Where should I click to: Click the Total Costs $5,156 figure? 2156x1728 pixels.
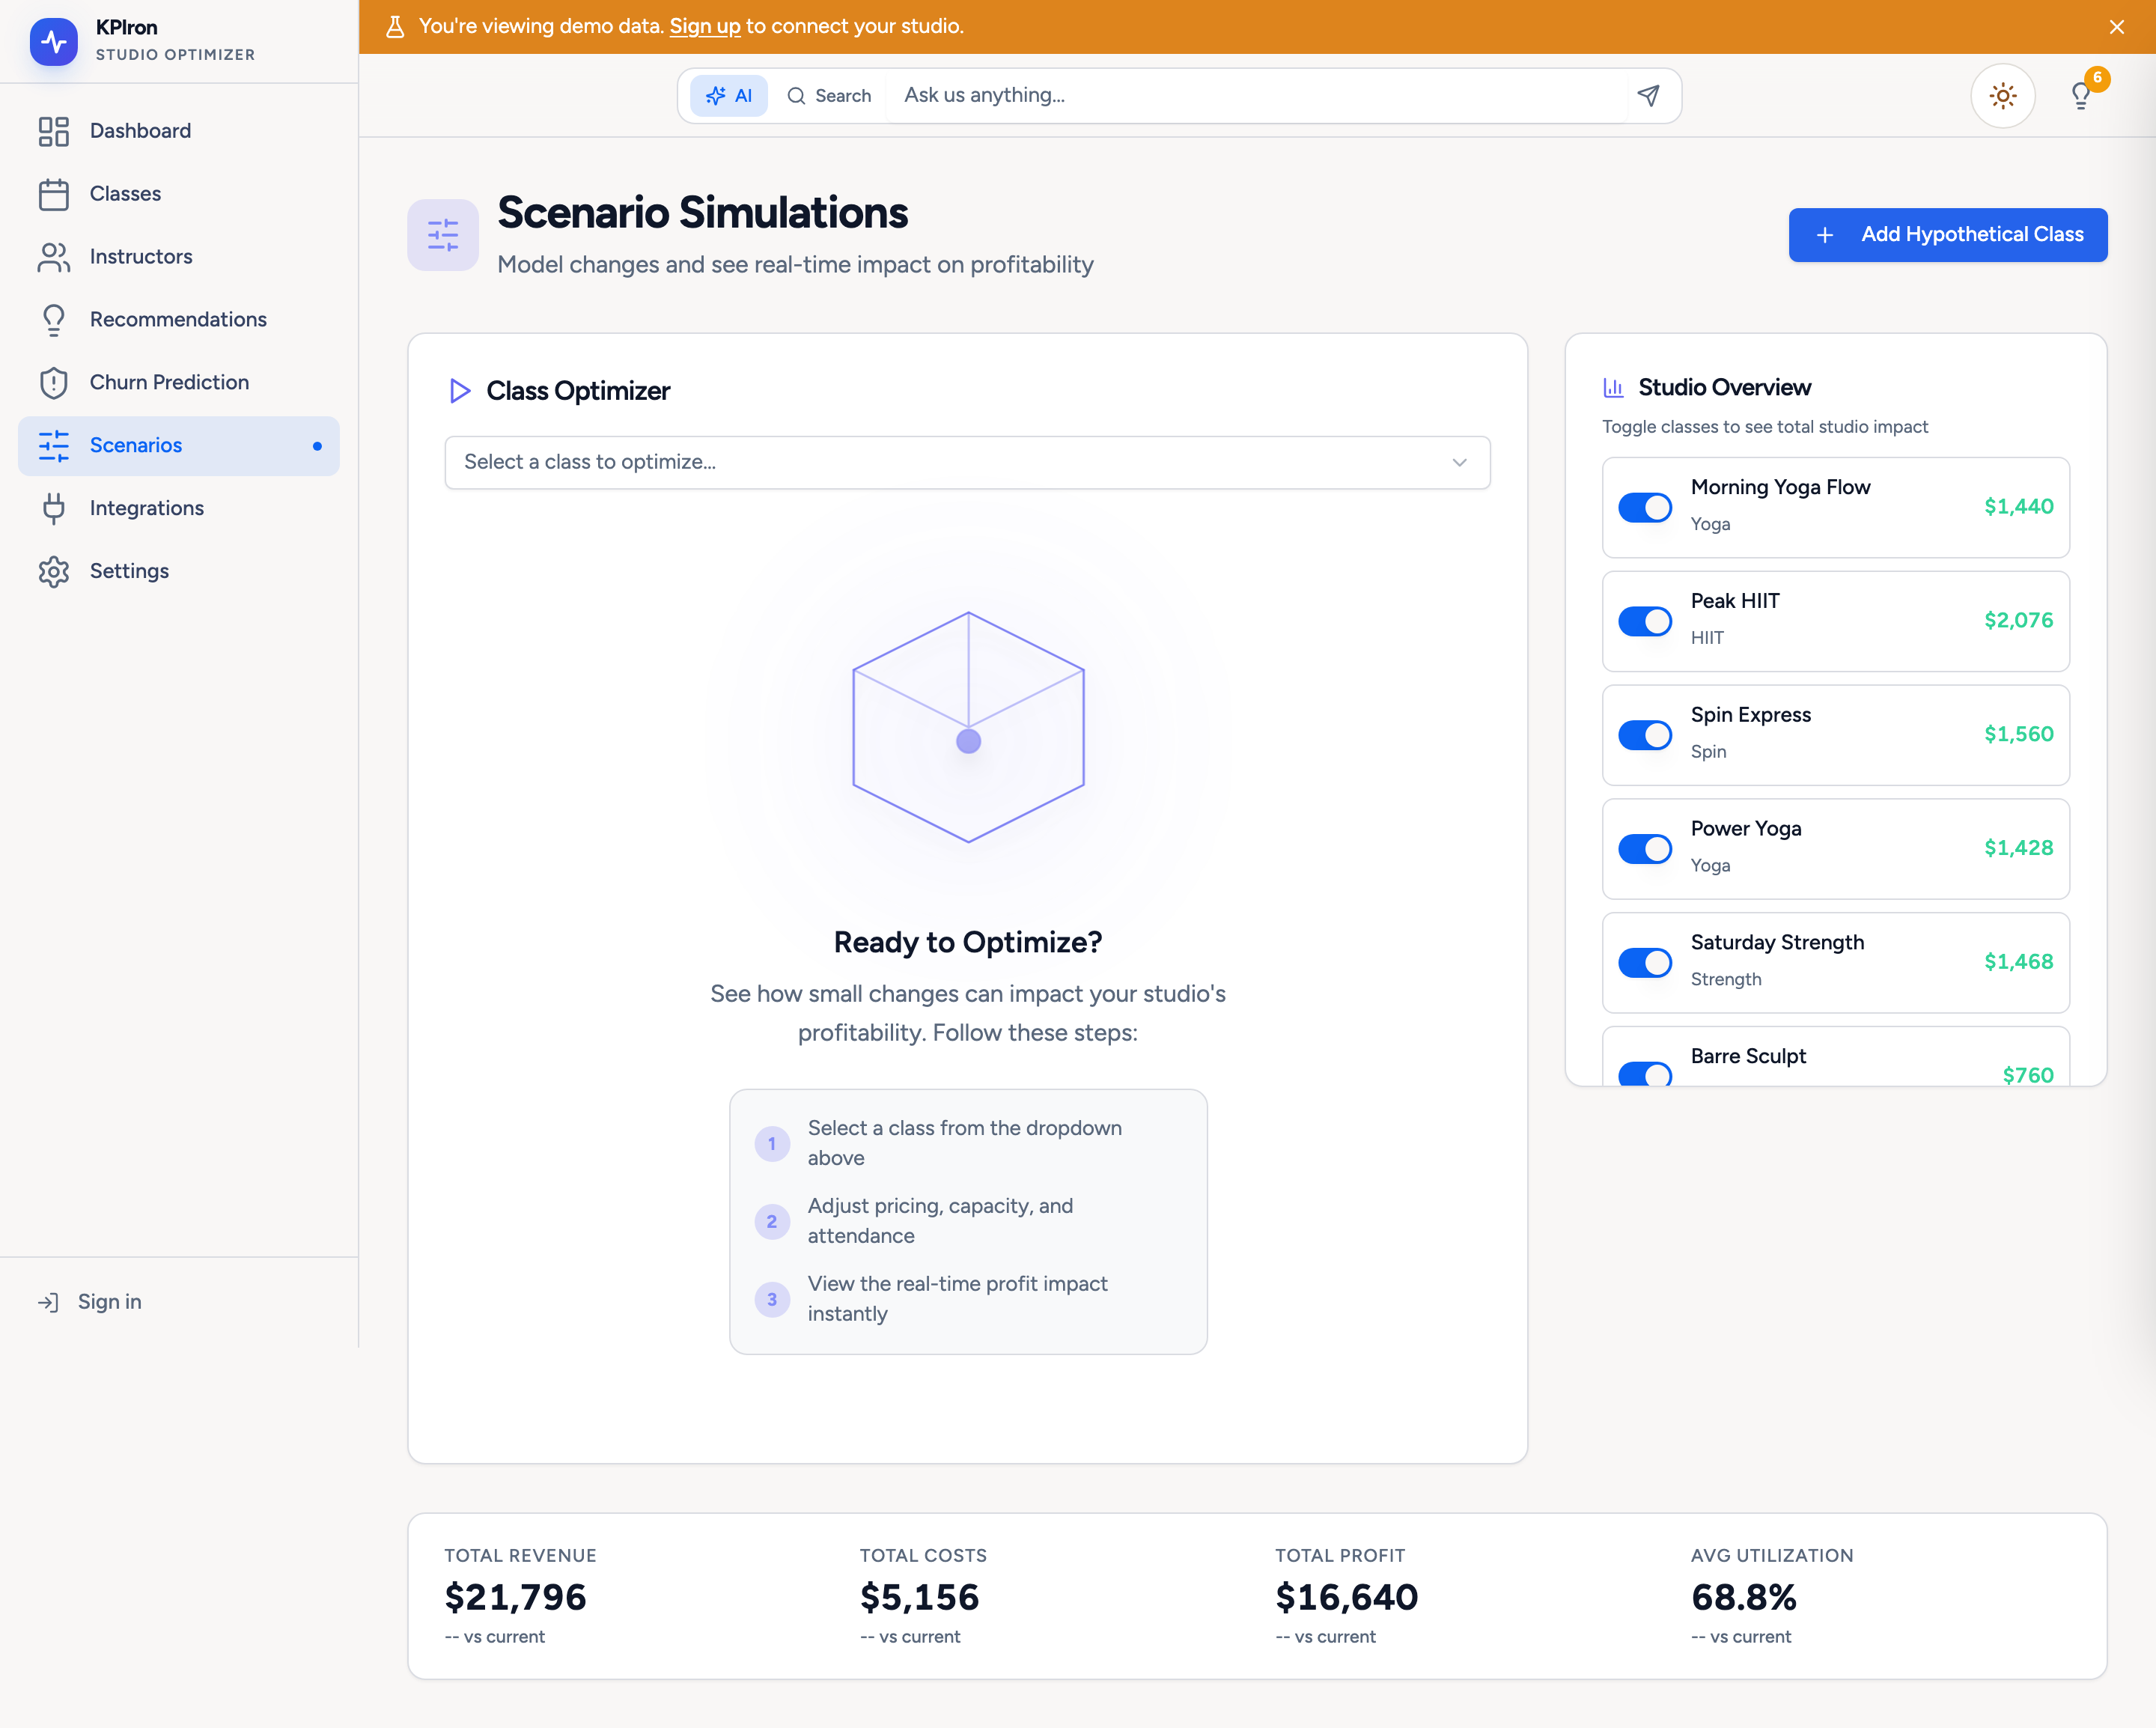[x=919, y=1597]
